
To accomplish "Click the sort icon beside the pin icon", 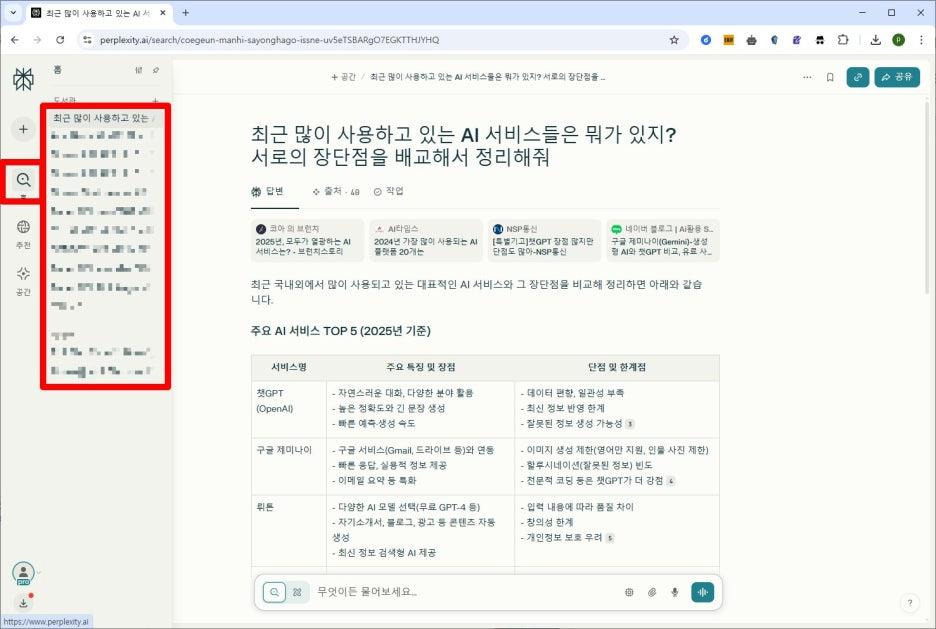I will [x=138, y=70].
